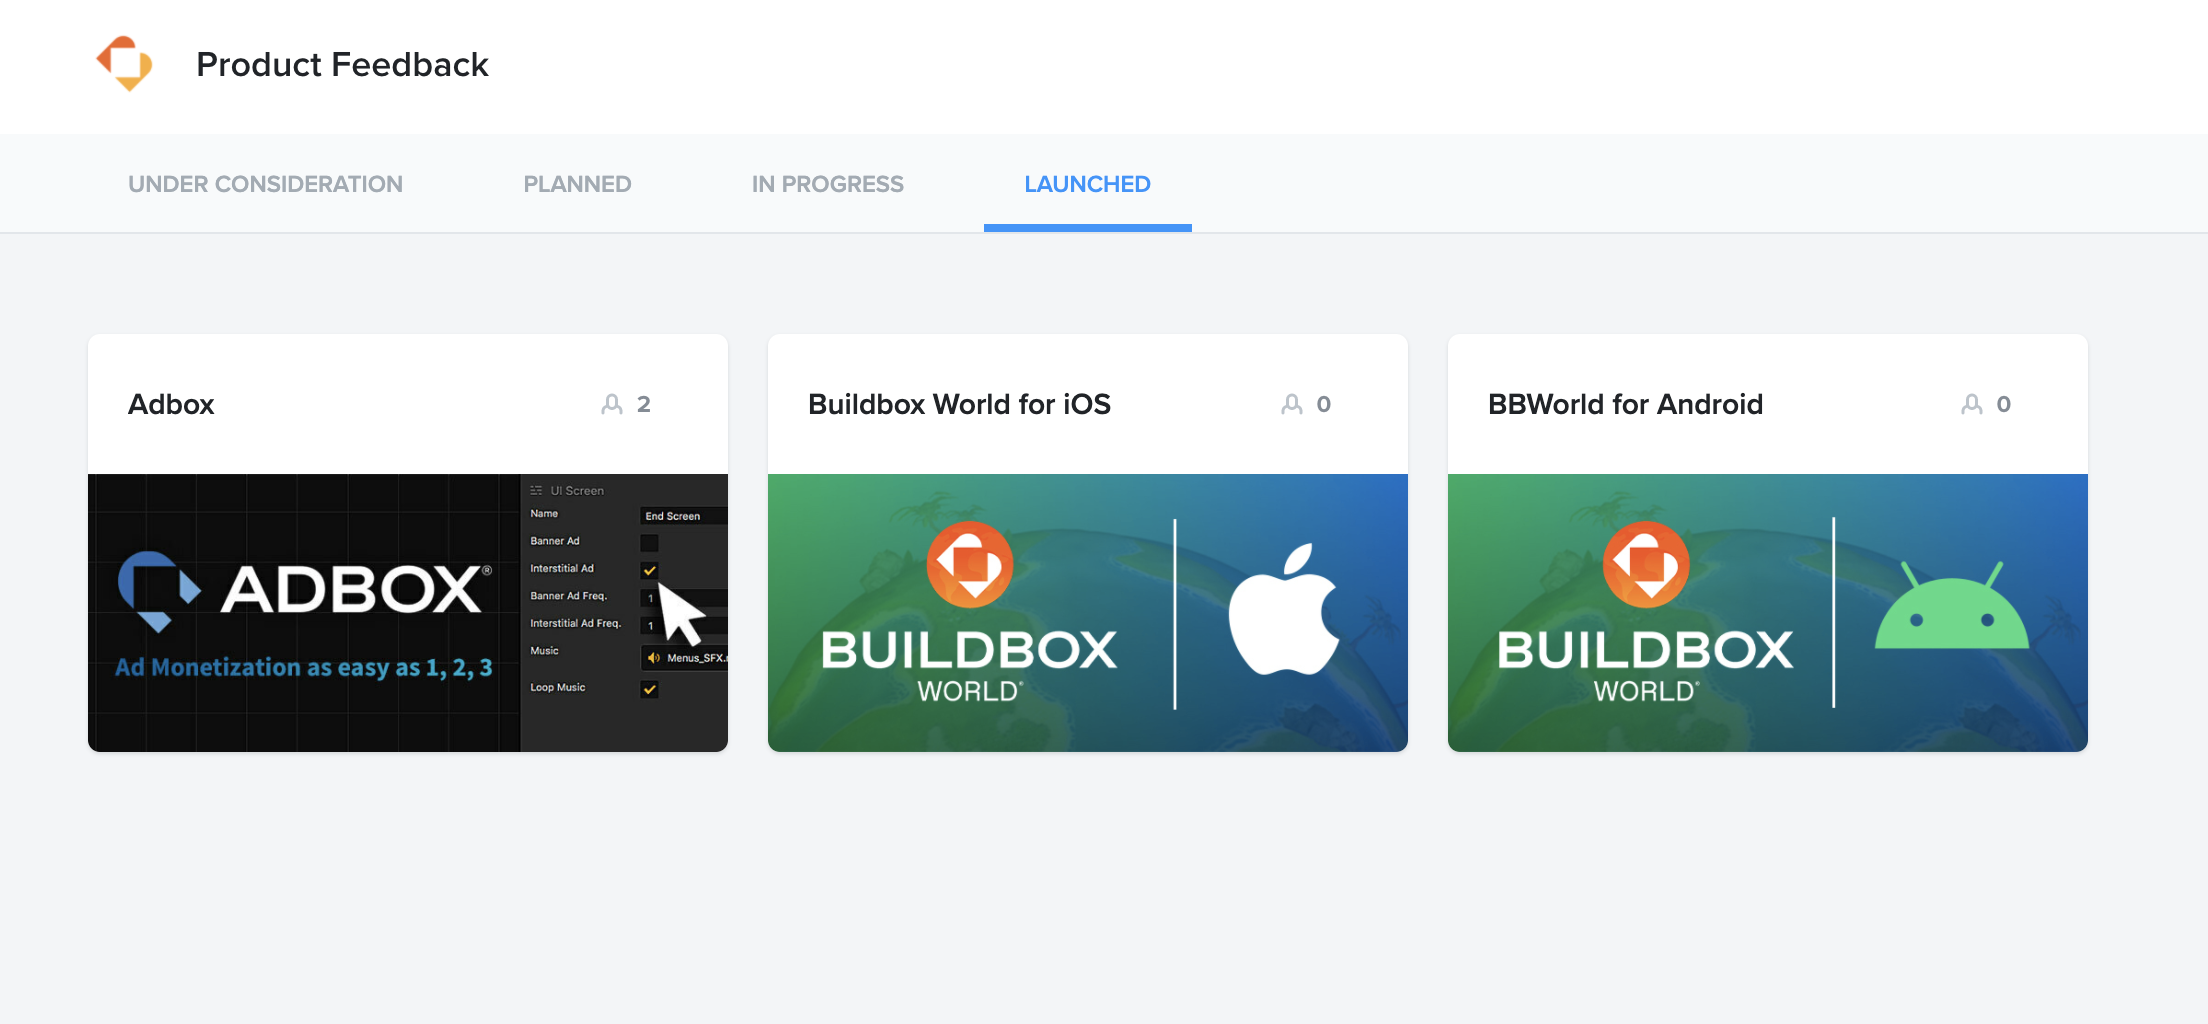The height and width of the screenshot is (1024, 2208).
Task: Open the BBWorld for Android title
Action: tap(1625, 404)
